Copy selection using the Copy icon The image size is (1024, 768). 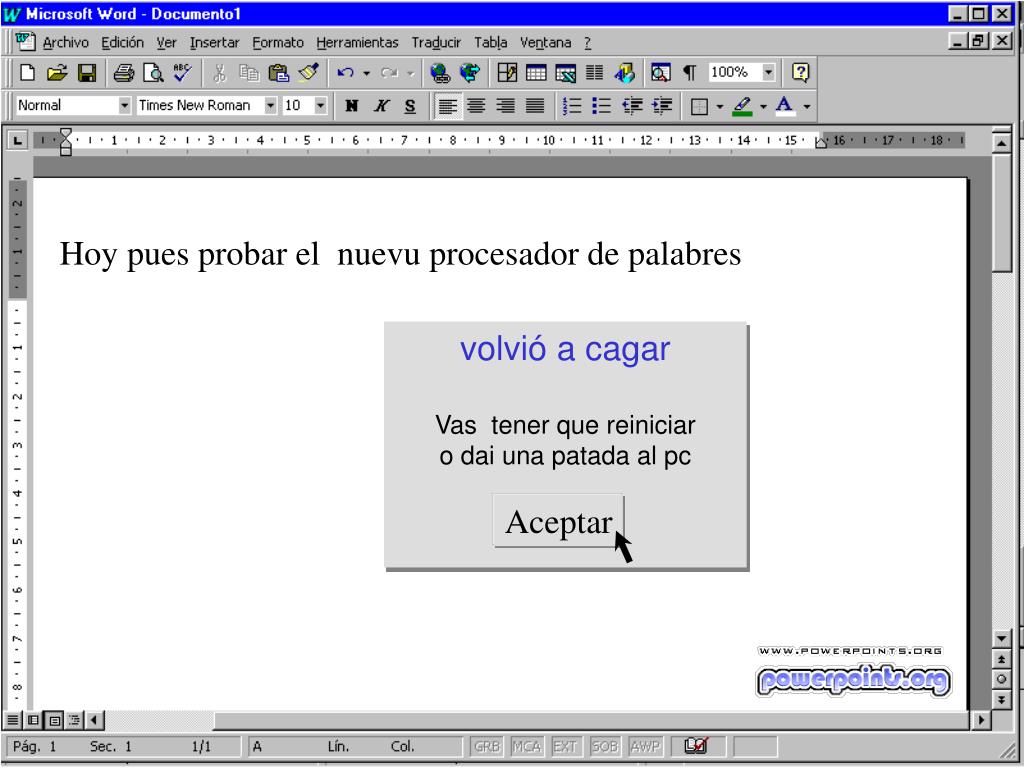[249, 72]
